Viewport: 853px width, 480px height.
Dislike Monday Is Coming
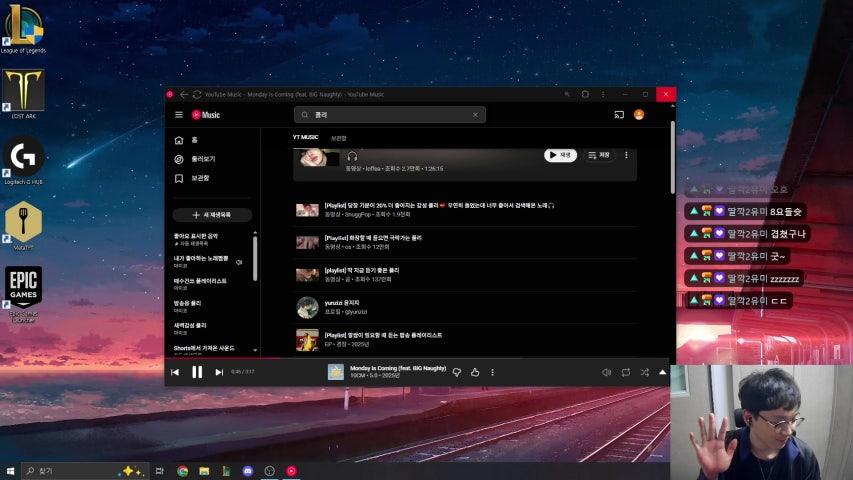click(x=457, y=372)
